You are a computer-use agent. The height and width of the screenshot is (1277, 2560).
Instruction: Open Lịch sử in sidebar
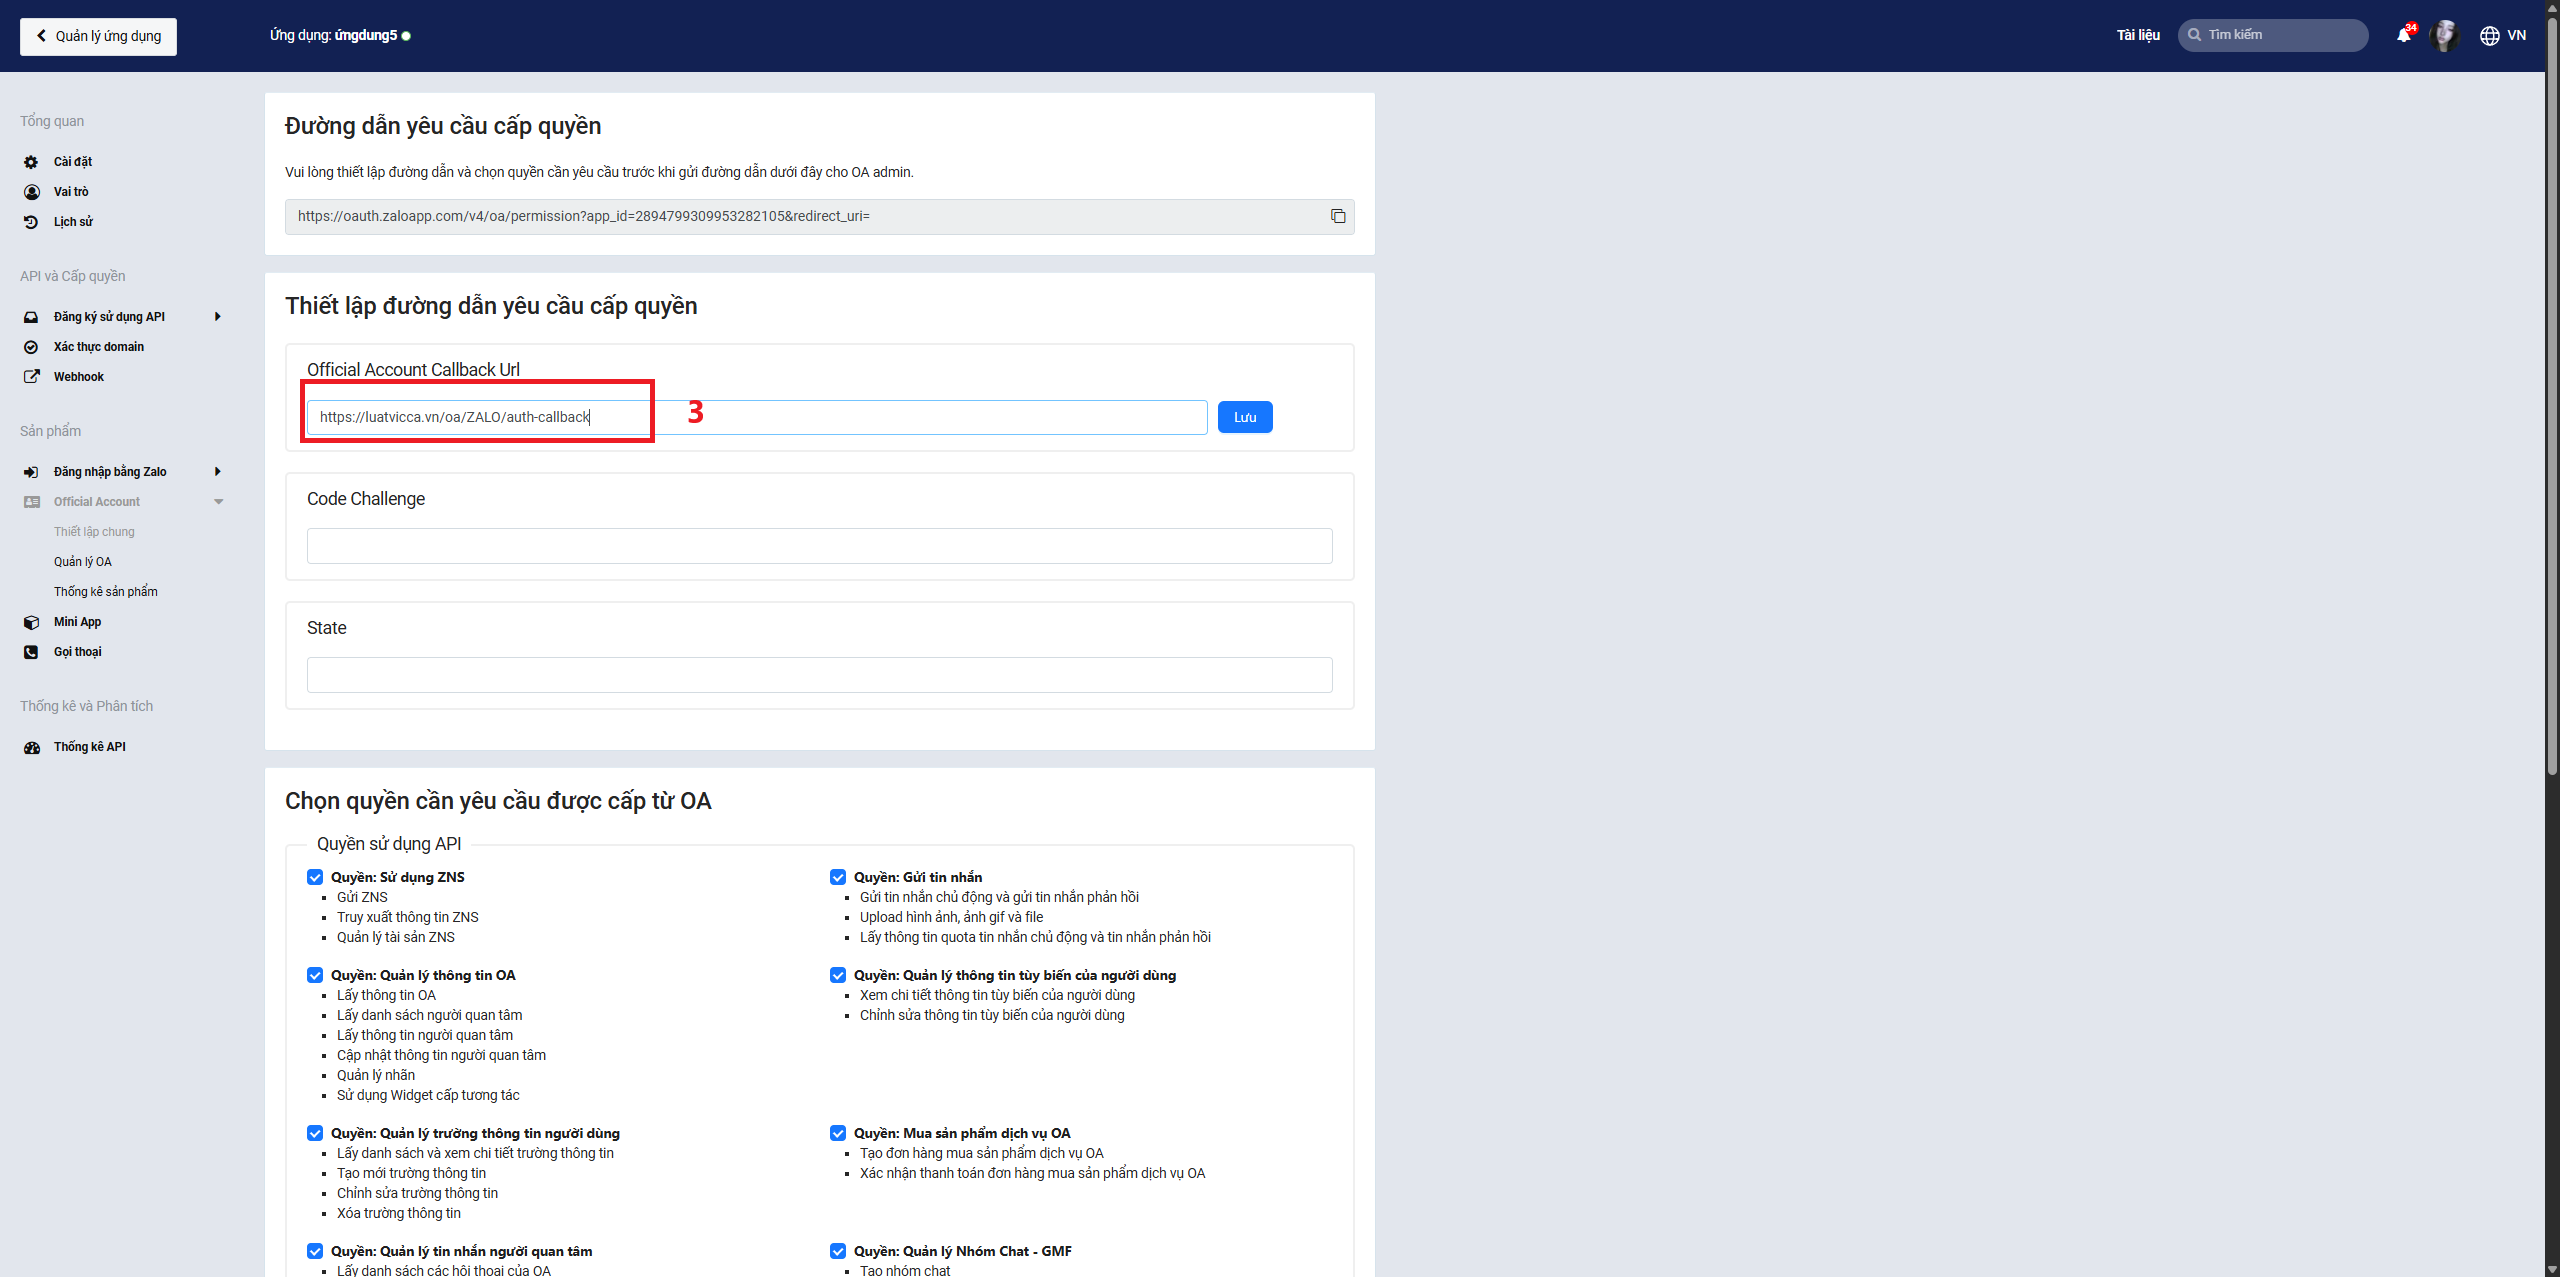[73, 222]
